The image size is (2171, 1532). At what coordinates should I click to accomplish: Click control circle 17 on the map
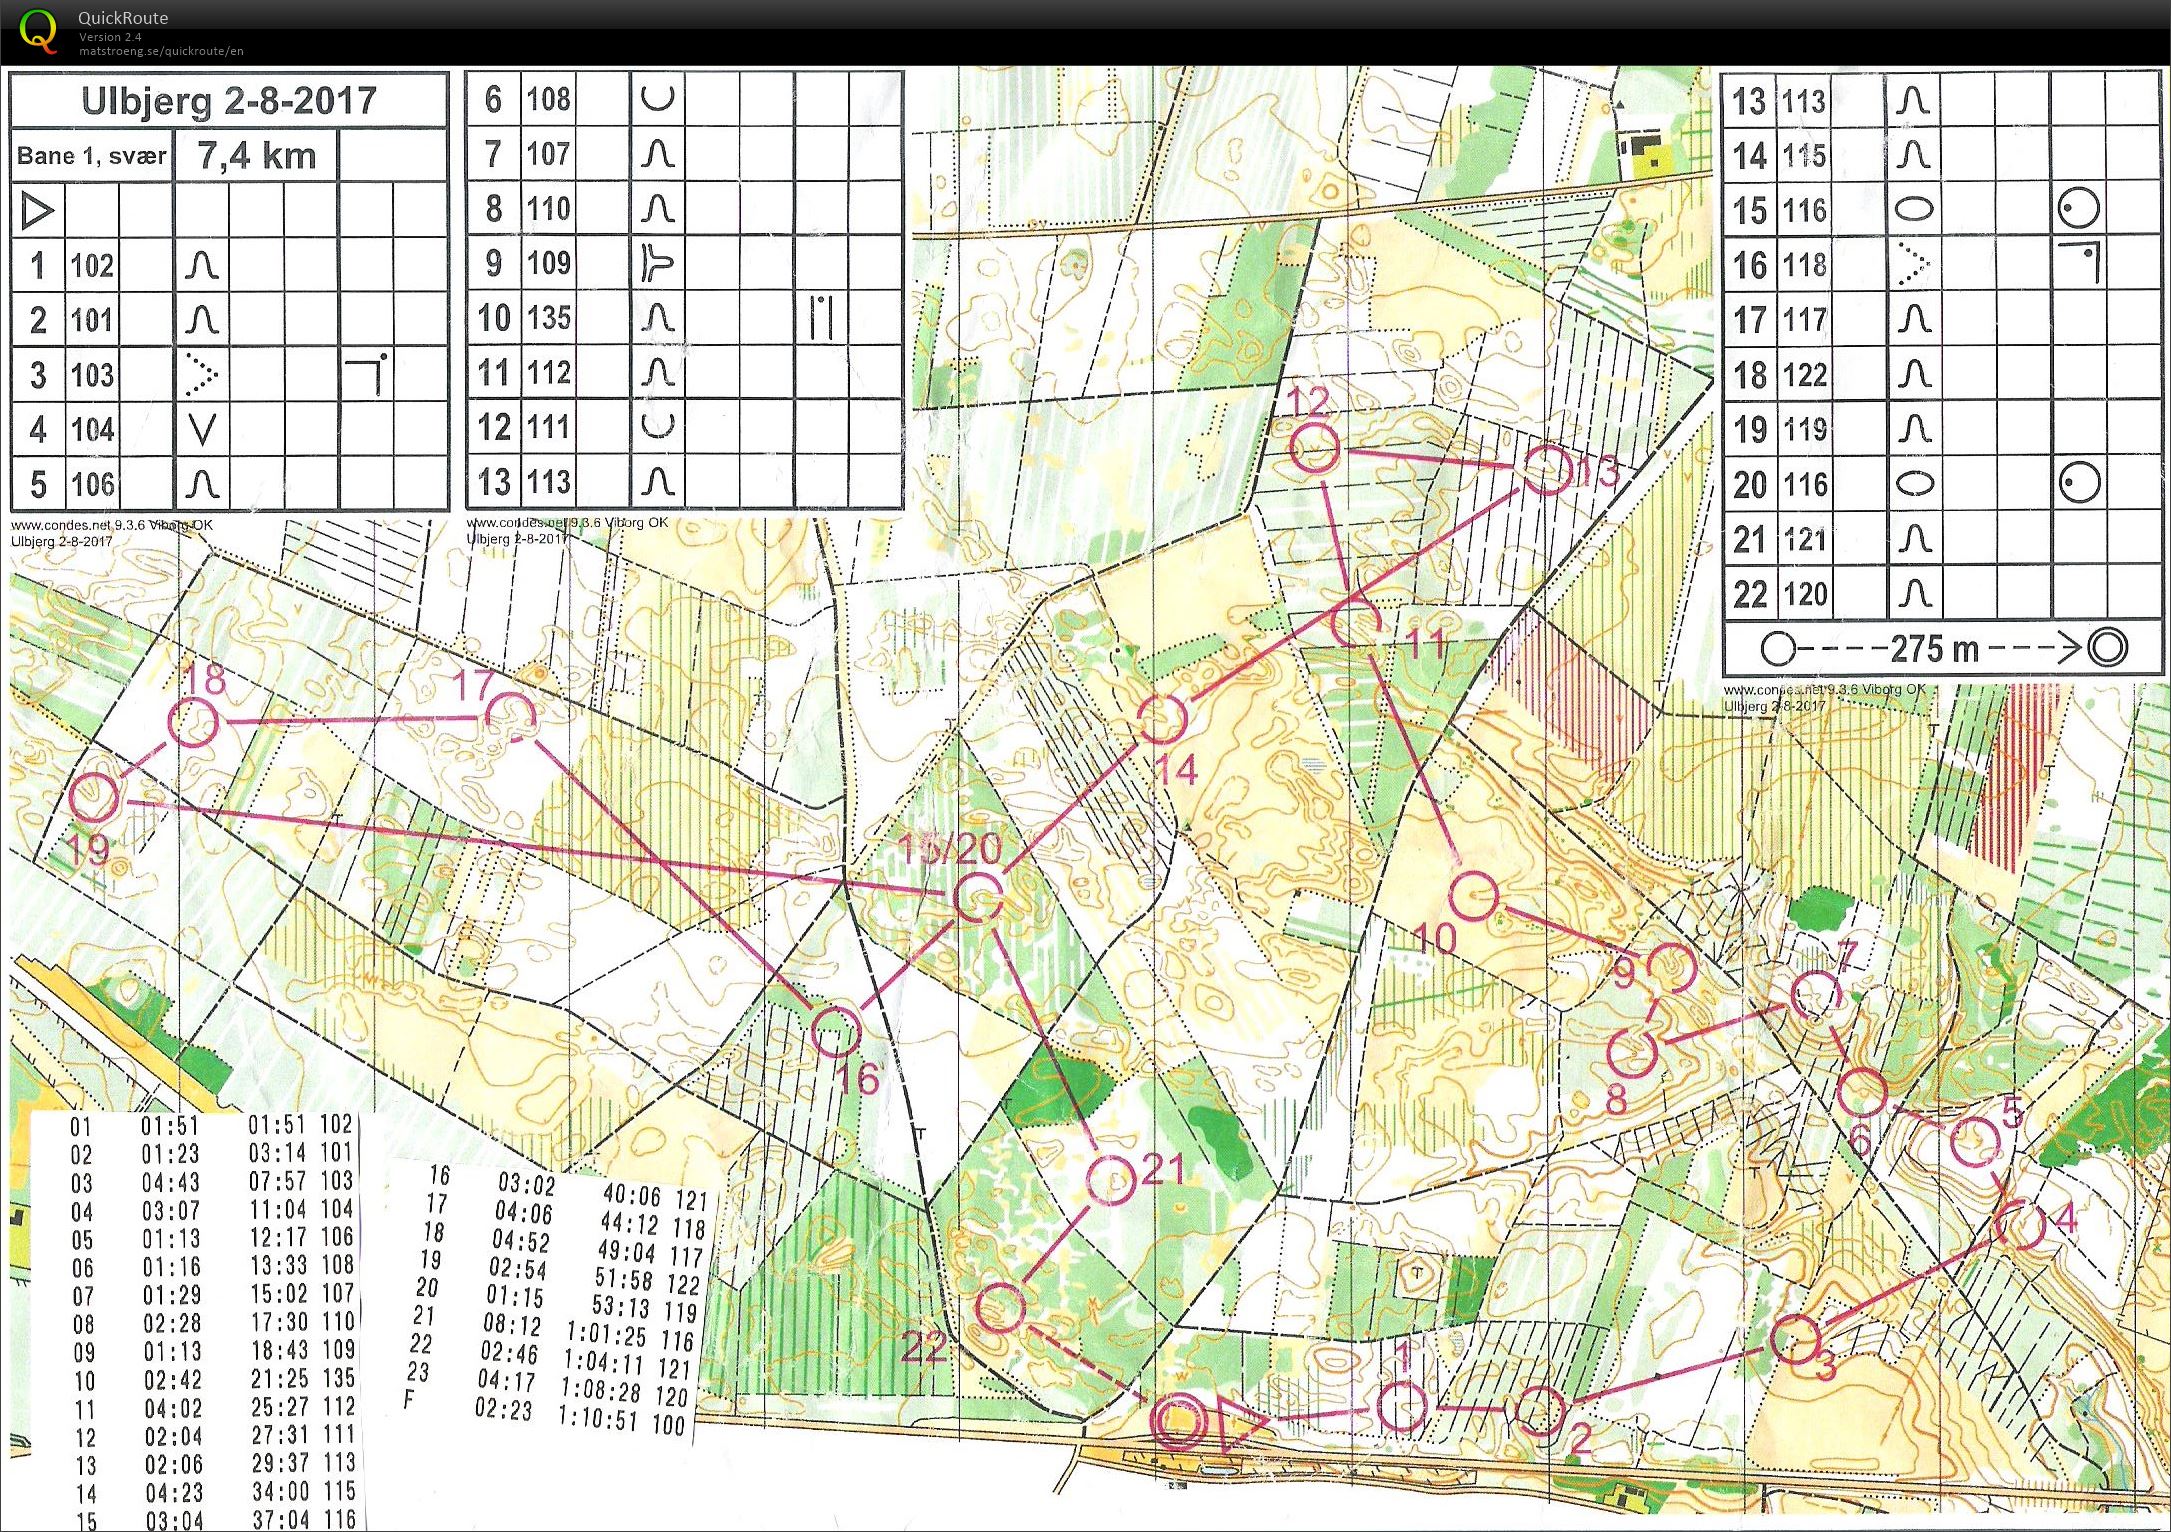511,717
